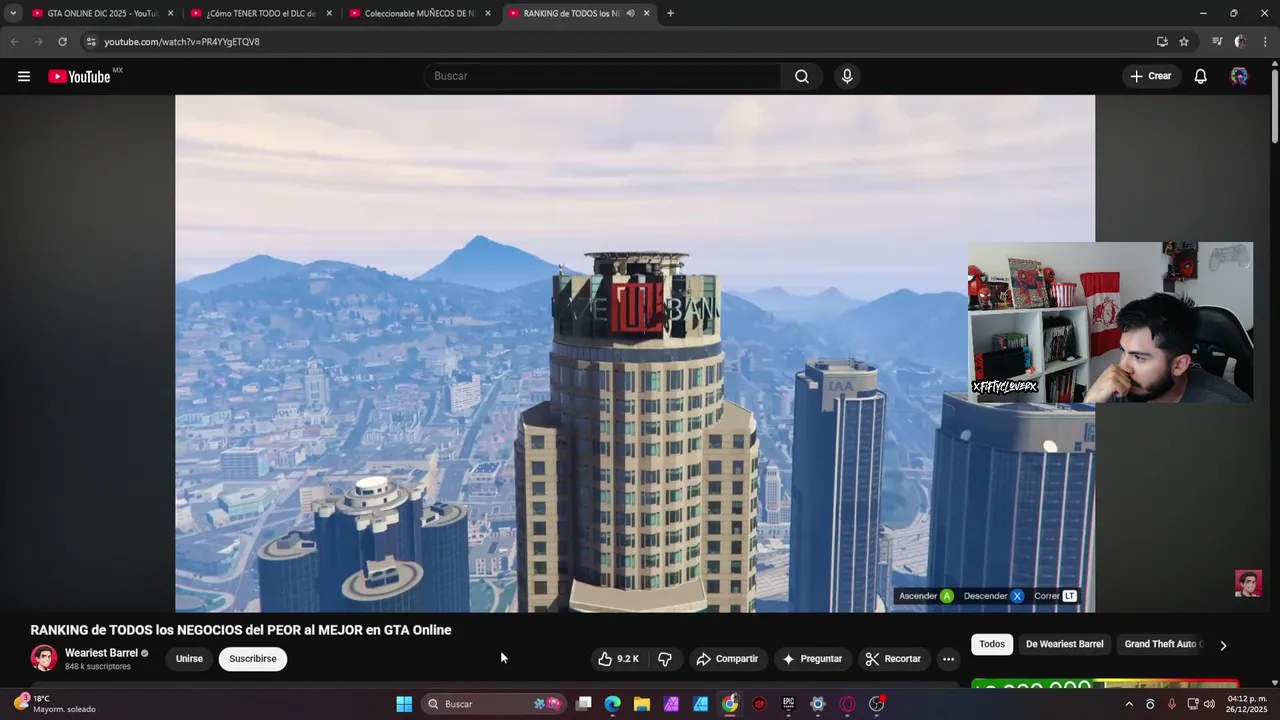Click the Preguntar button
The width and height of the screenshot is (1280, 720).
click(x=813, y=659)
